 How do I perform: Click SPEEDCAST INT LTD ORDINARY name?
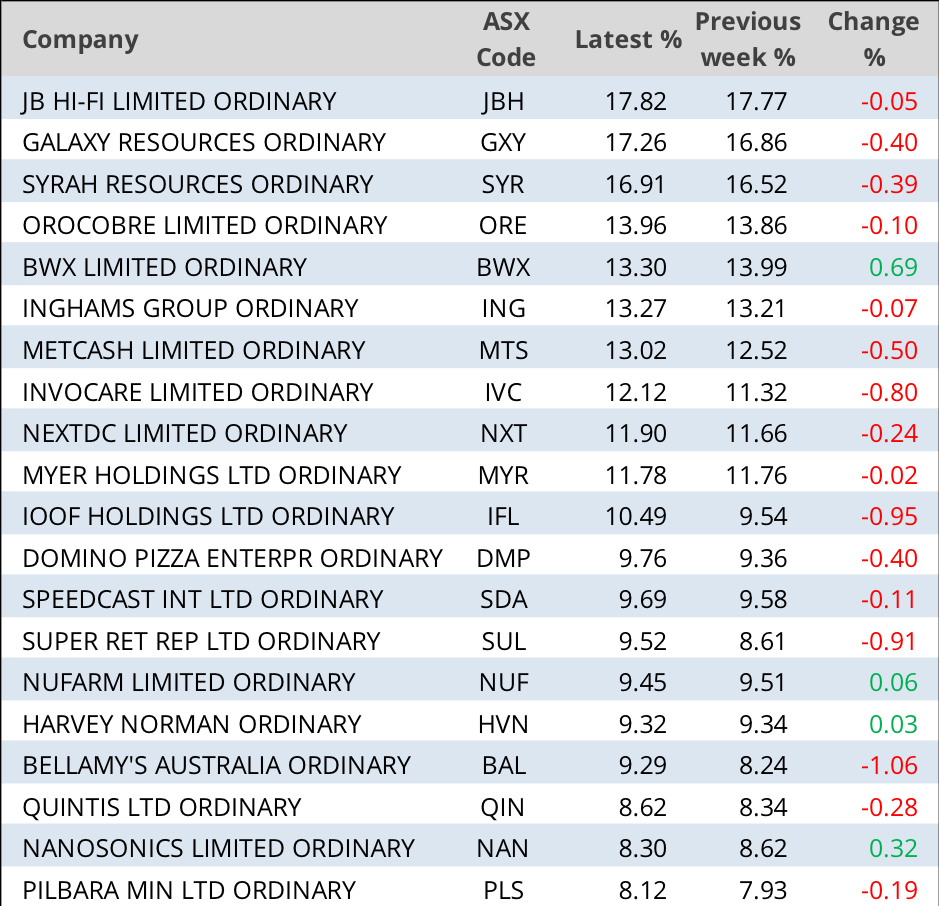[202, 599]
